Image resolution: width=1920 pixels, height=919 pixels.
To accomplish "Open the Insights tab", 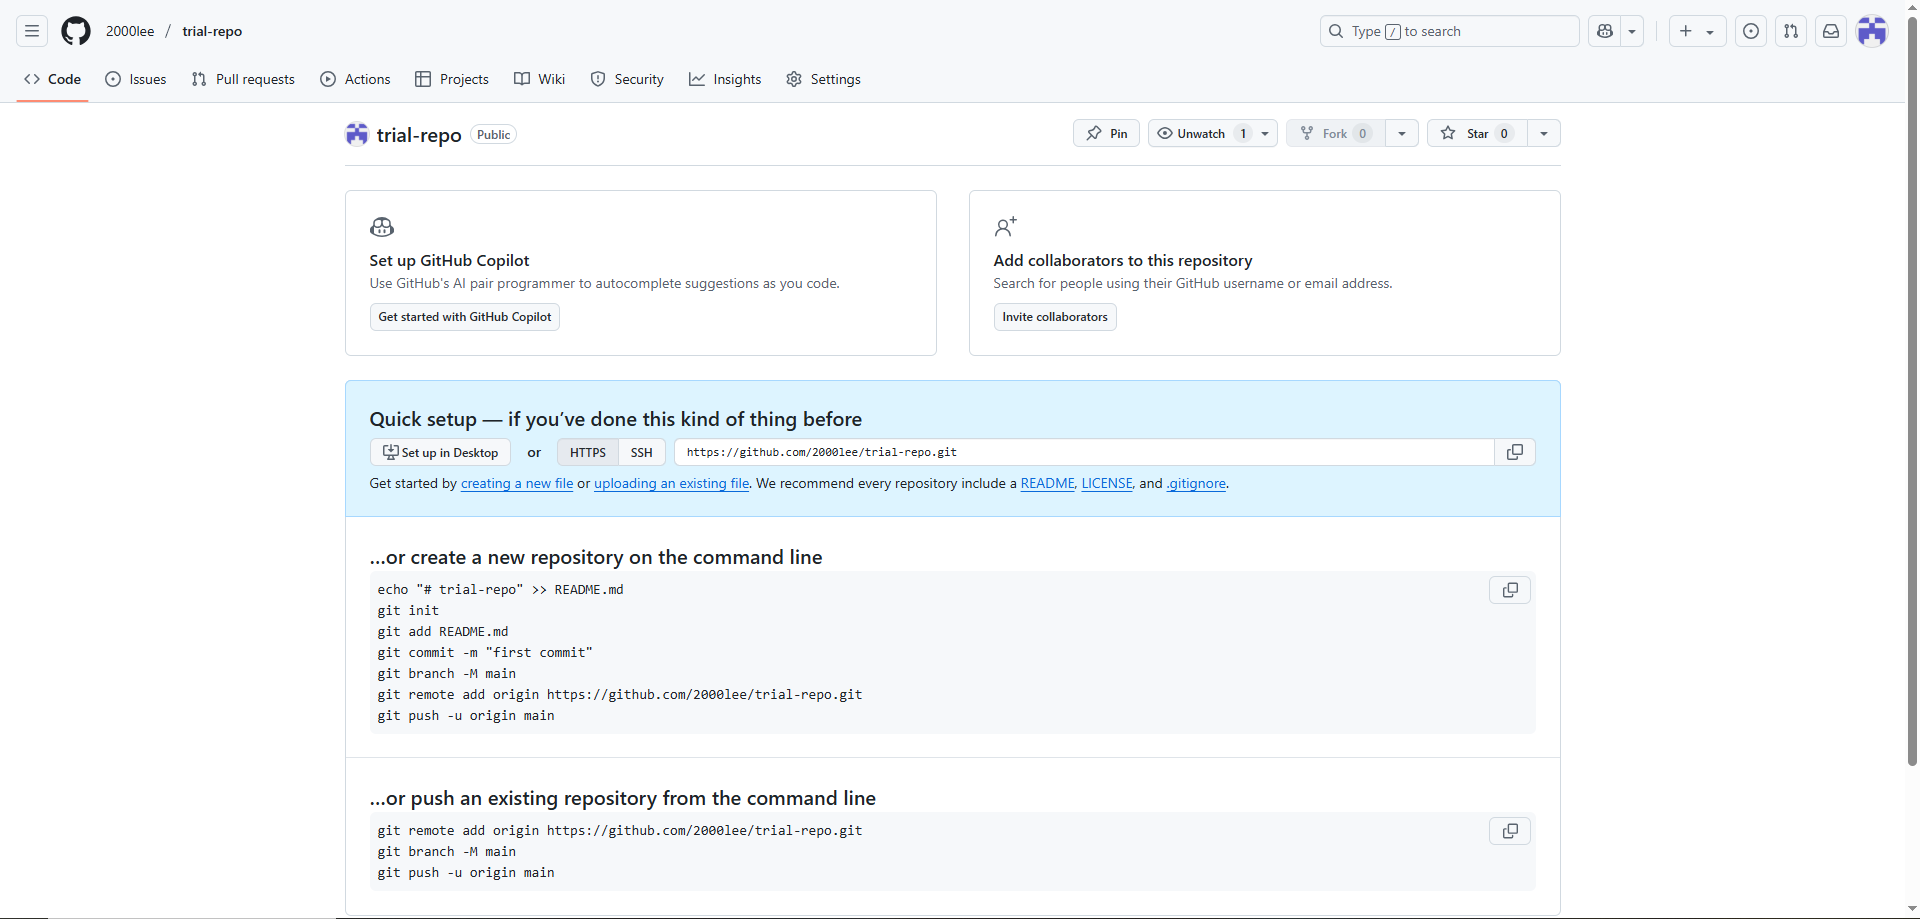I will click(x=725, y=79).
